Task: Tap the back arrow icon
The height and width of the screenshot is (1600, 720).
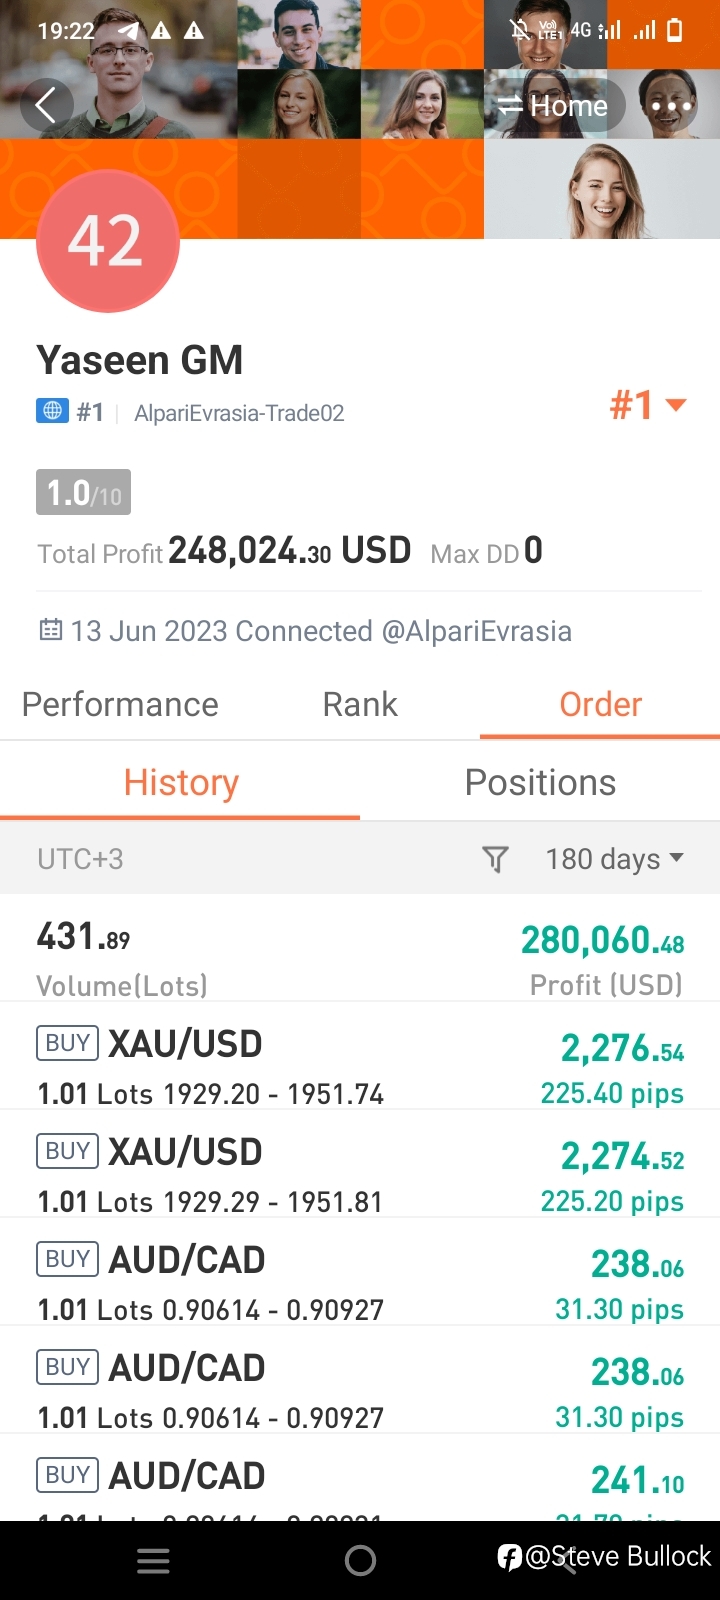Action: (x=46, y=105)
